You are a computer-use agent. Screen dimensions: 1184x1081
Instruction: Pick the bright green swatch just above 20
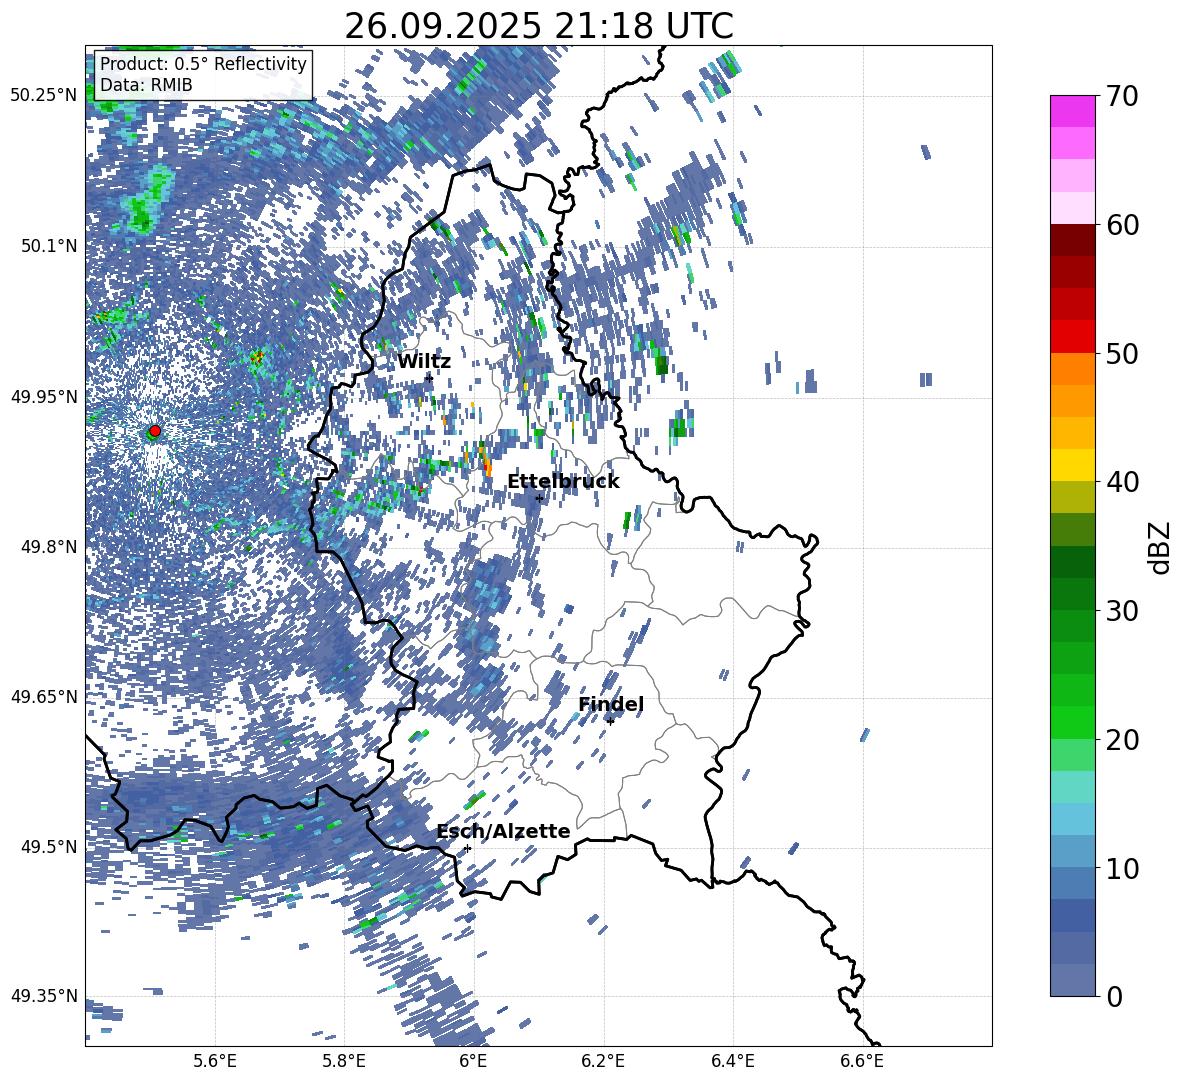[x=1072, y=722]
